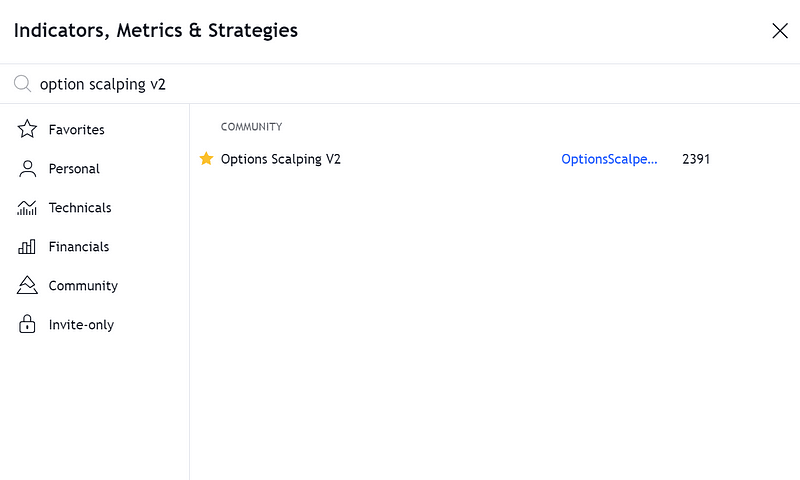Show the Financials category list
Image resolution: width=800 pixels, height=480 pixels.
[x=79, y=247]
